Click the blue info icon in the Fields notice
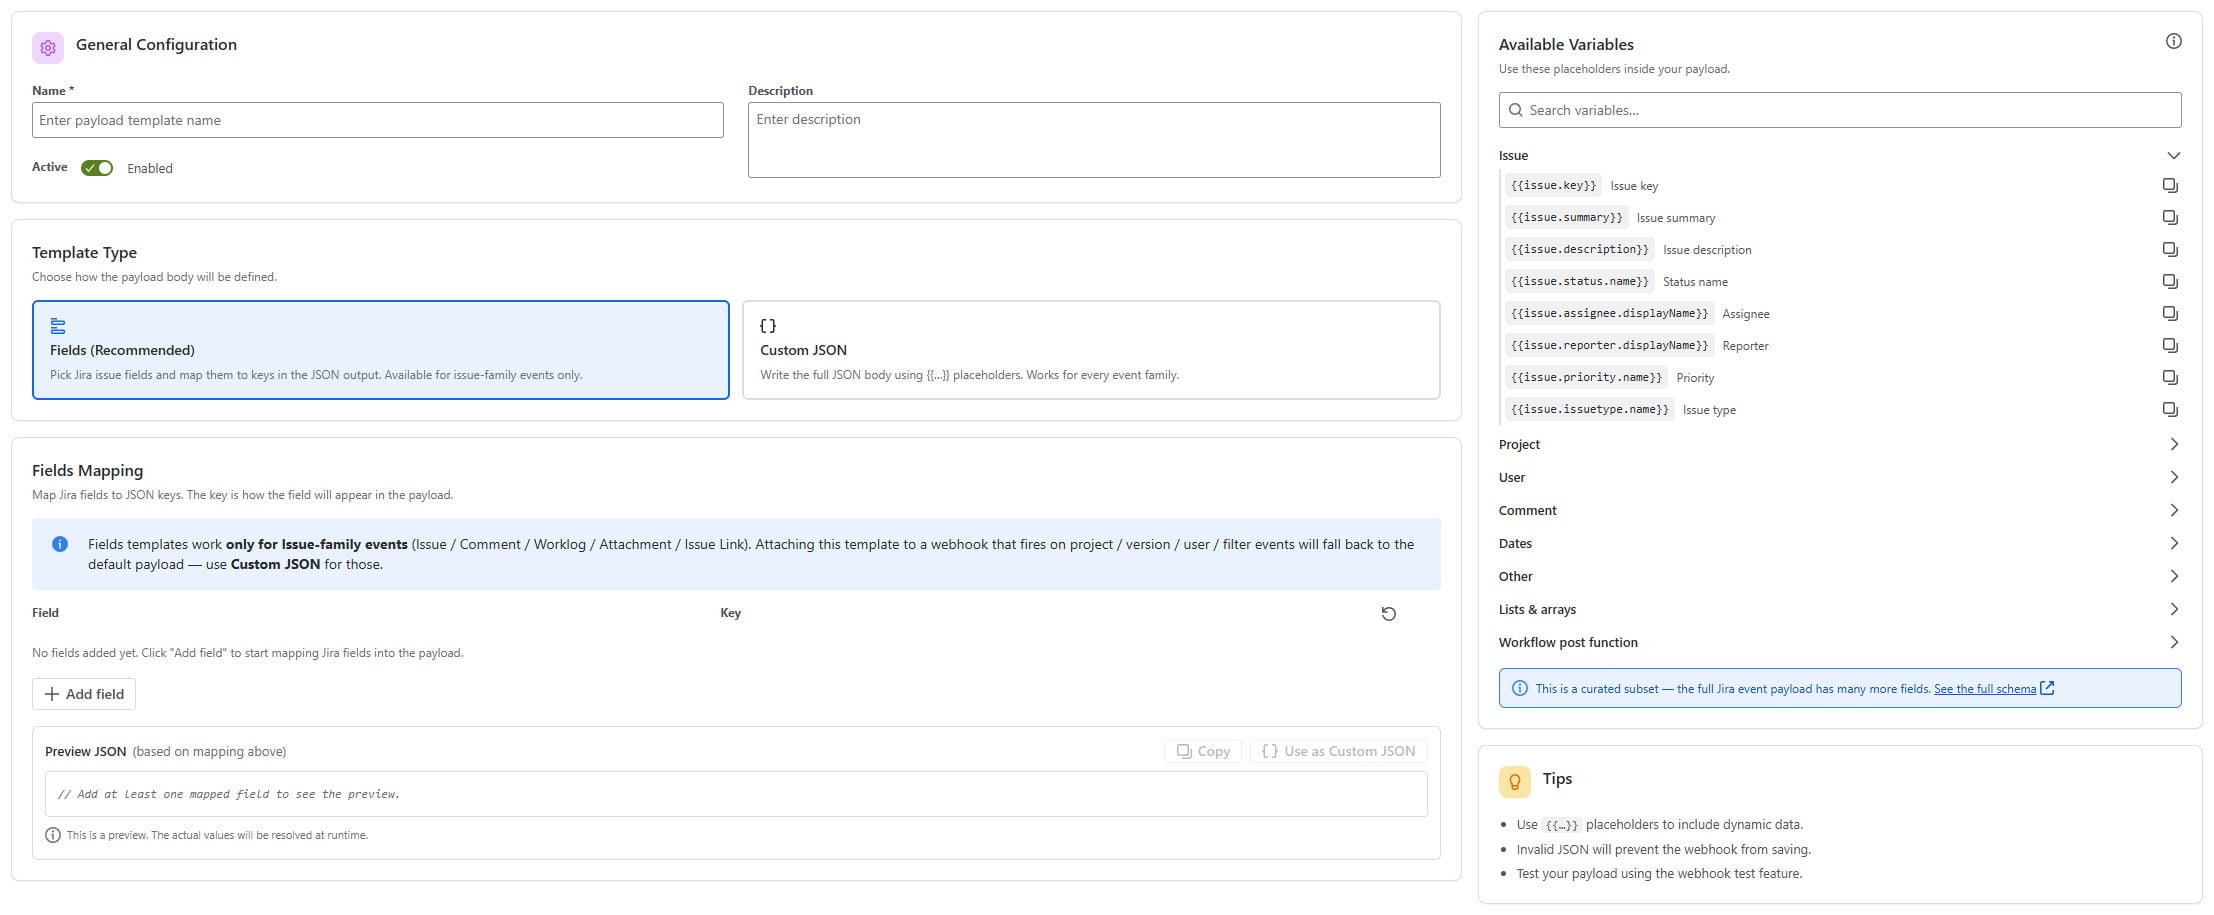Screen dimensions: 2214x915 (x=60, y=544)
